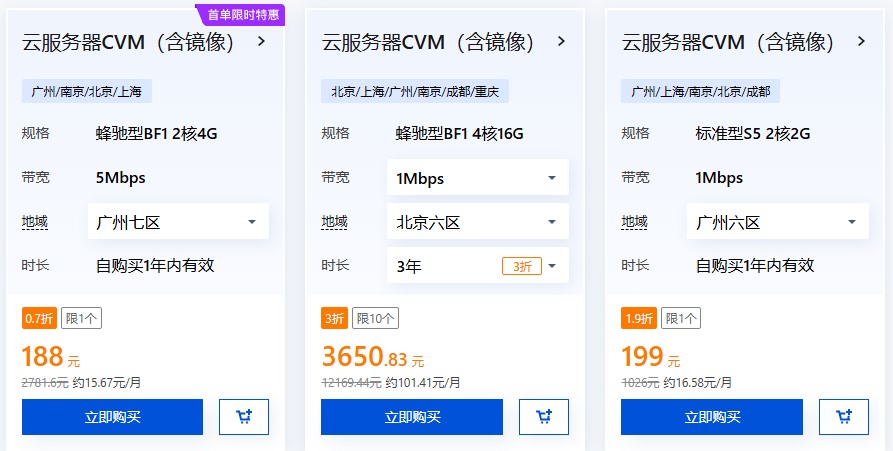Add the 199元 server to cart
This screenshot has height=451, width=893.
(x=843, y=417)
